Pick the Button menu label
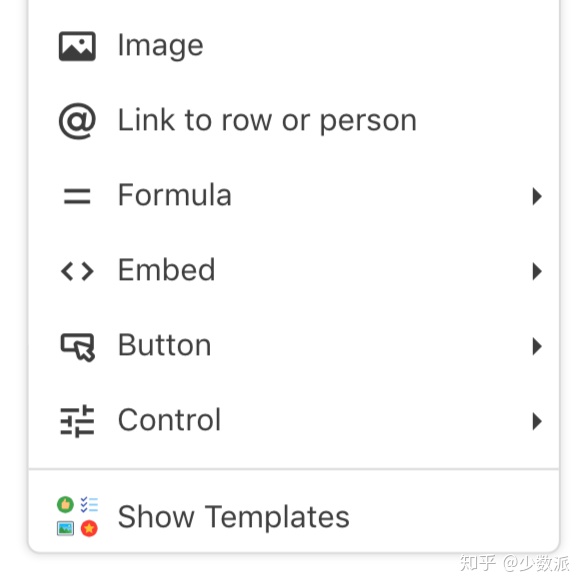This screenshot has height=588, width=585. [164, 345]
